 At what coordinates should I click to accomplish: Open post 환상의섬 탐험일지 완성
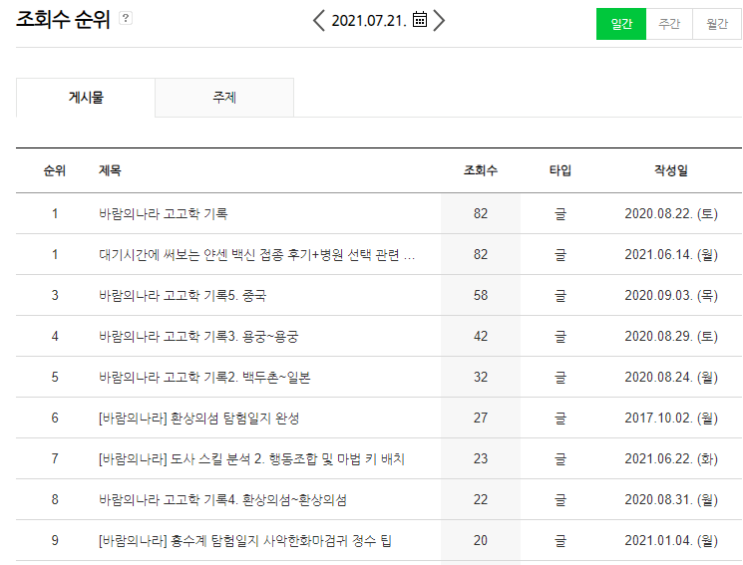pos(199,418)
